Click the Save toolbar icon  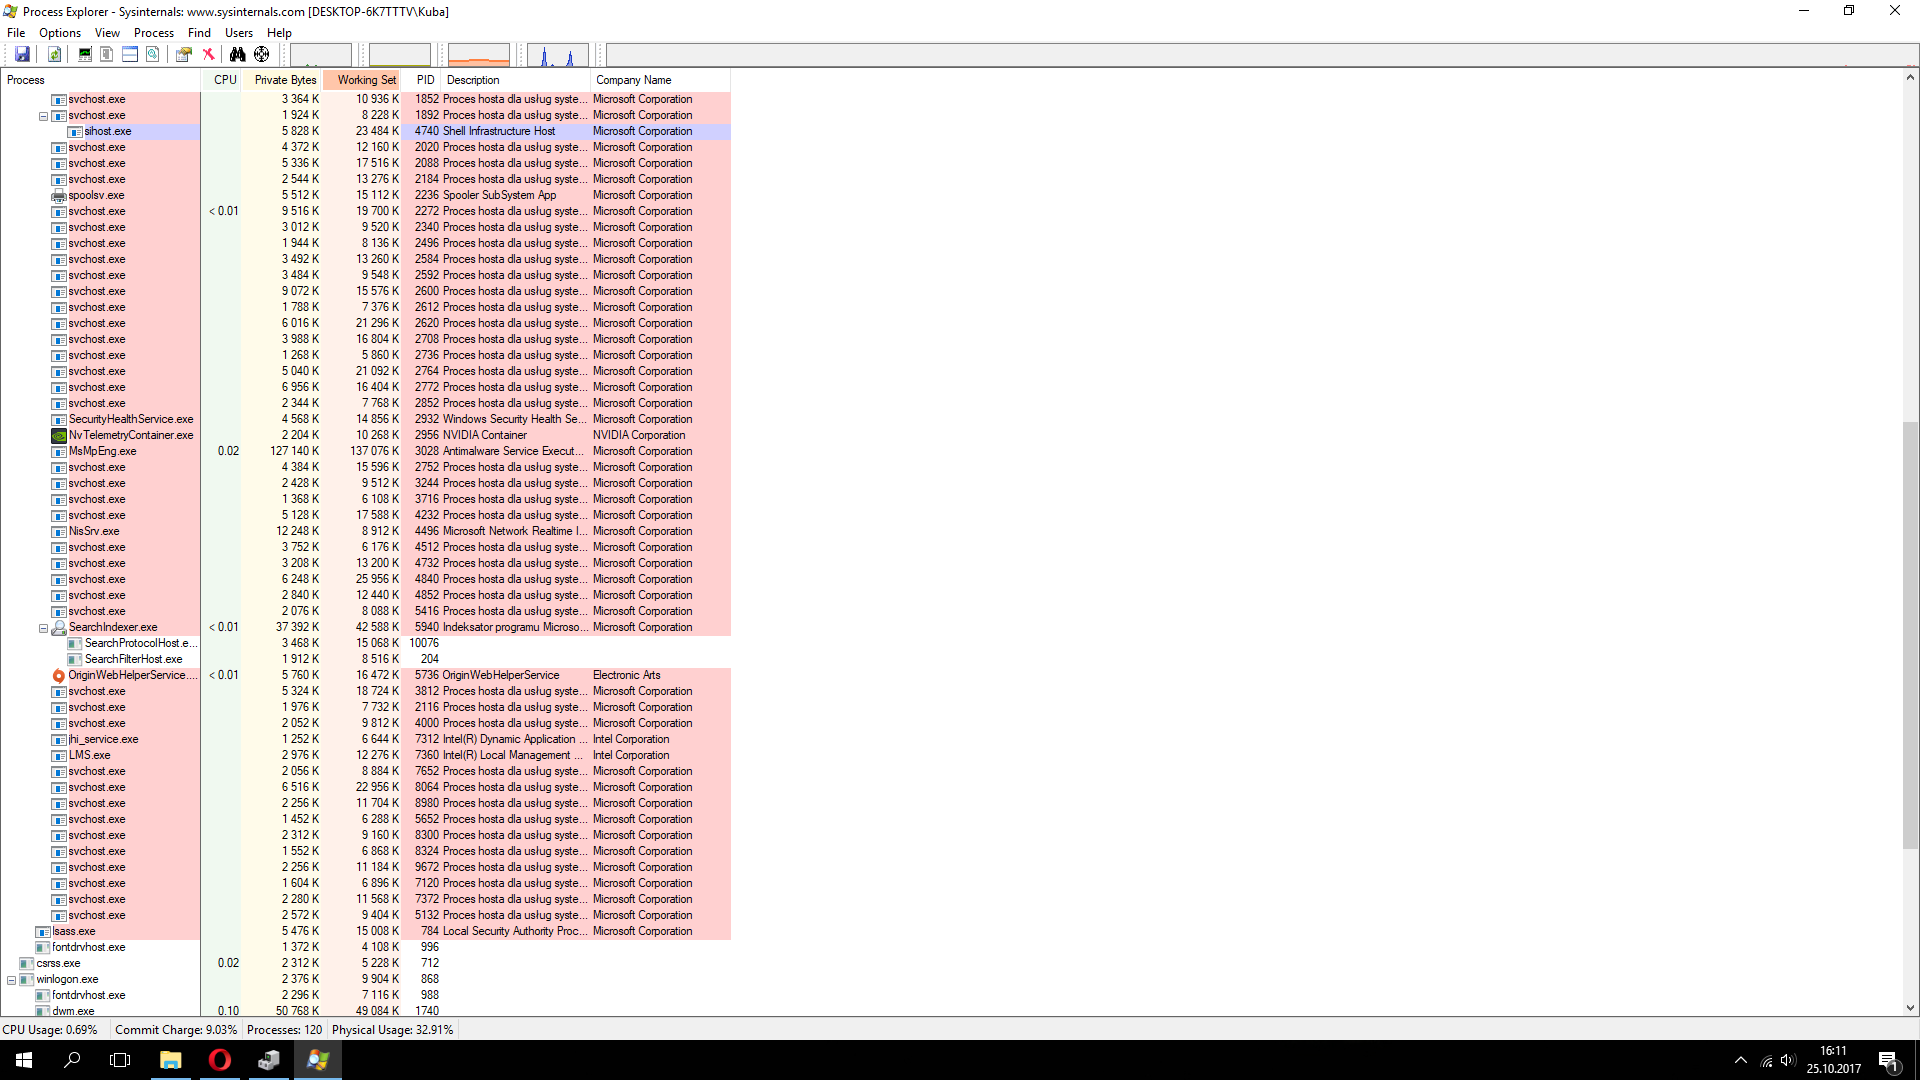click(x=22, y=54)
